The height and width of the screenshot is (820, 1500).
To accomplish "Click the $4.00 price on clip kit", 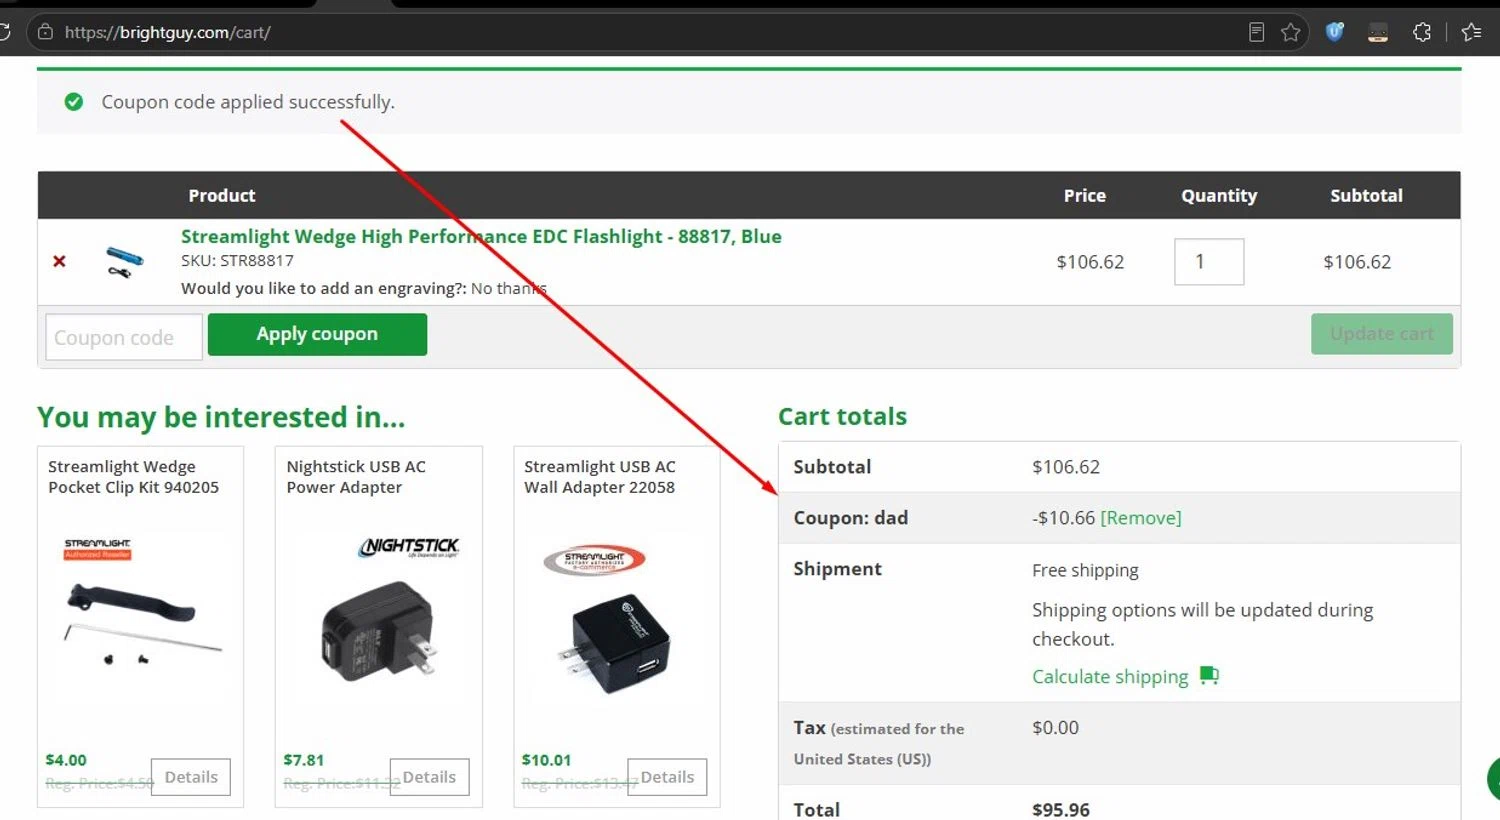I will 66,760.
